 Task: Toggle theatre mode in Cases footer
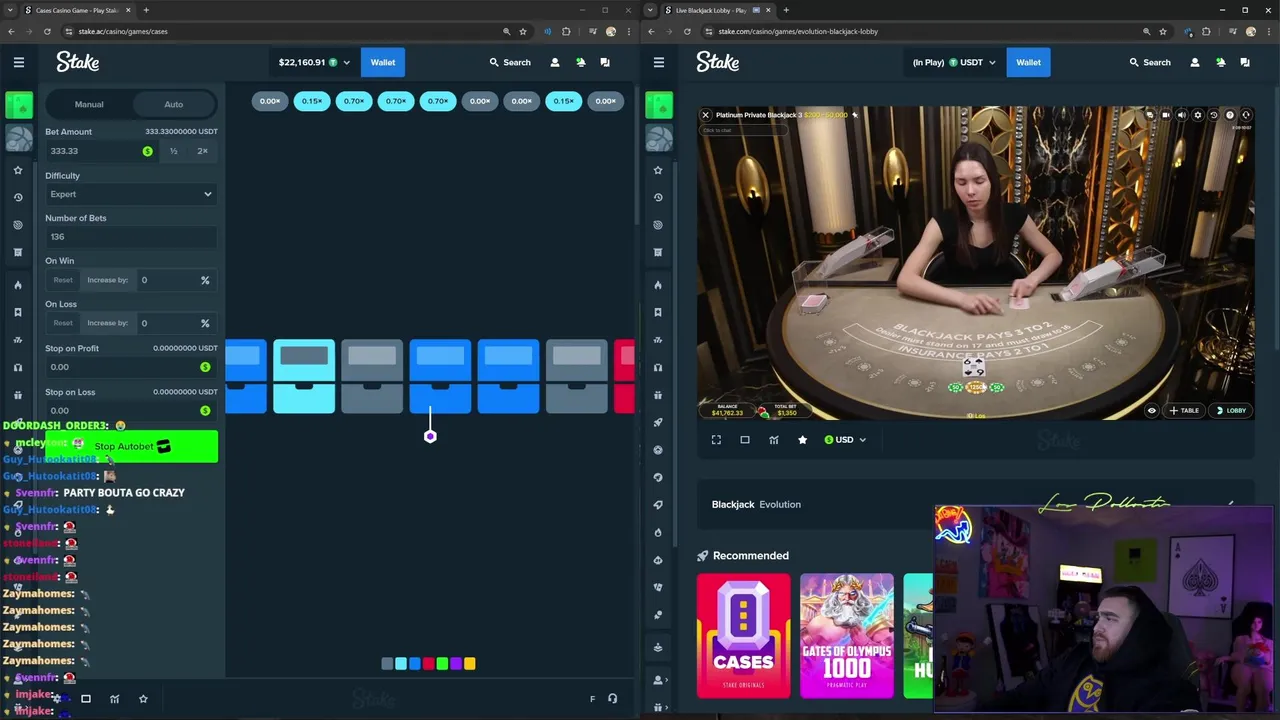point(86,699)
